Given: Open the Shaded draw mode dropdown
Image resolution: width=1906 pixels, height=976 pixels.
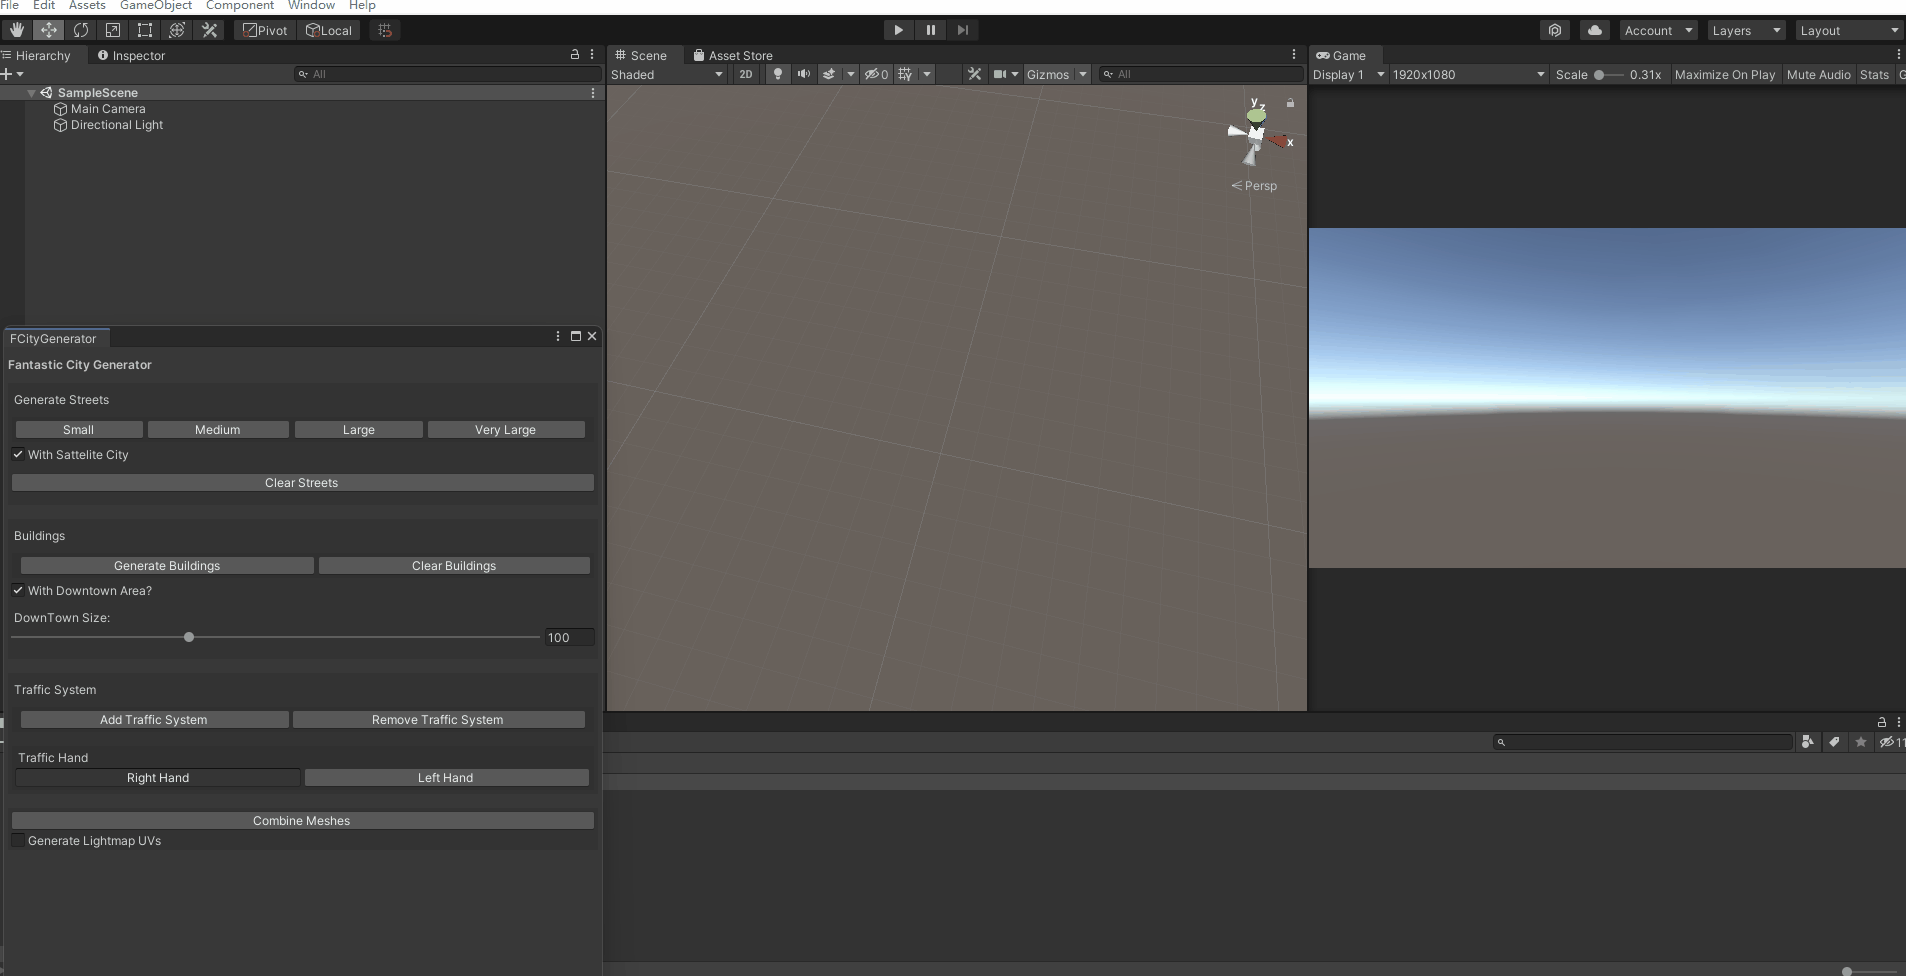Looking at the screenshot, I should coord(667,74).
